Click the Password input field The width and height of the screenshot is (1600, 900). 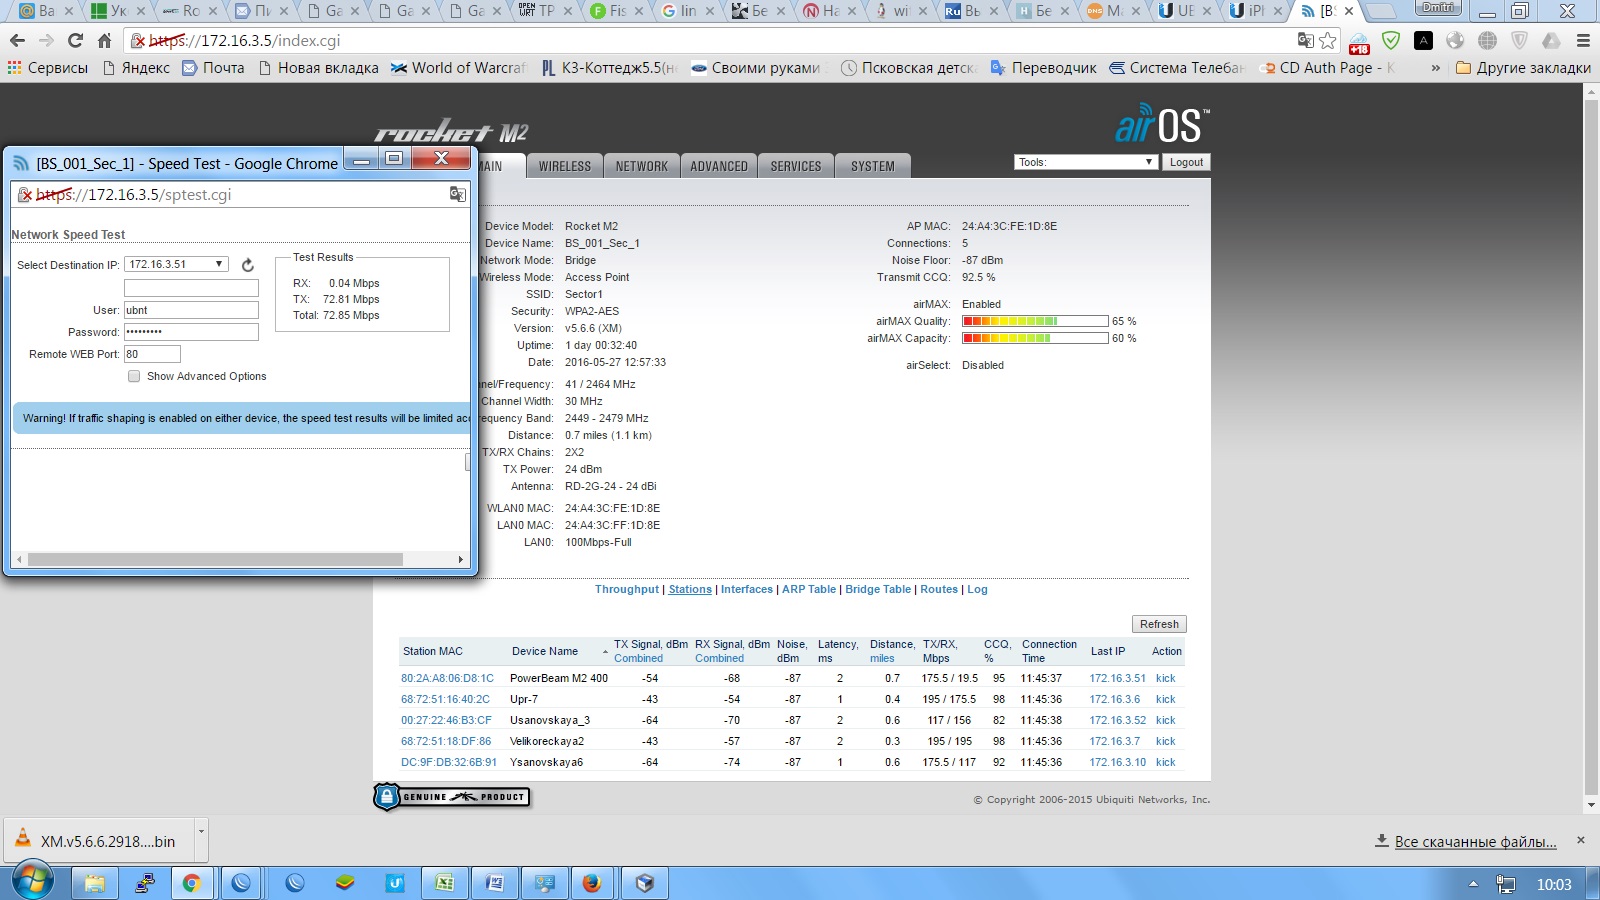pos(191,332)
